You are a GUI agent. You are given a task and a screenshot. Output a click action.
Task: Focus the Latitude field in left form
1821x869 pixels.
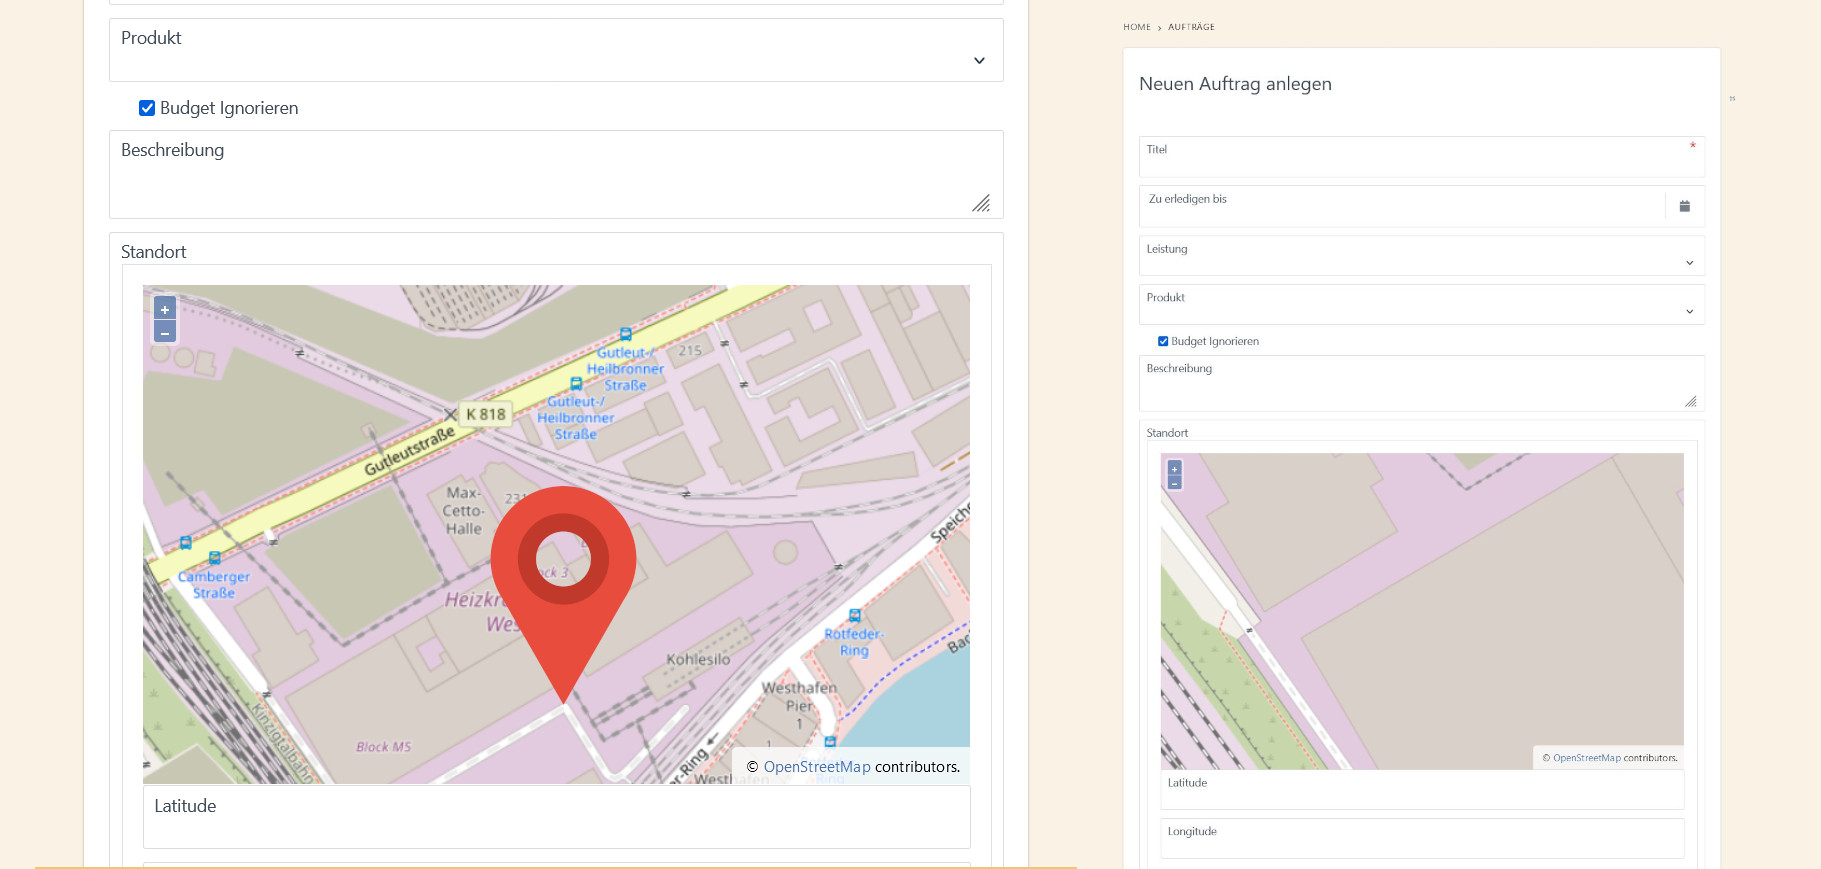[x=556, y=817]
